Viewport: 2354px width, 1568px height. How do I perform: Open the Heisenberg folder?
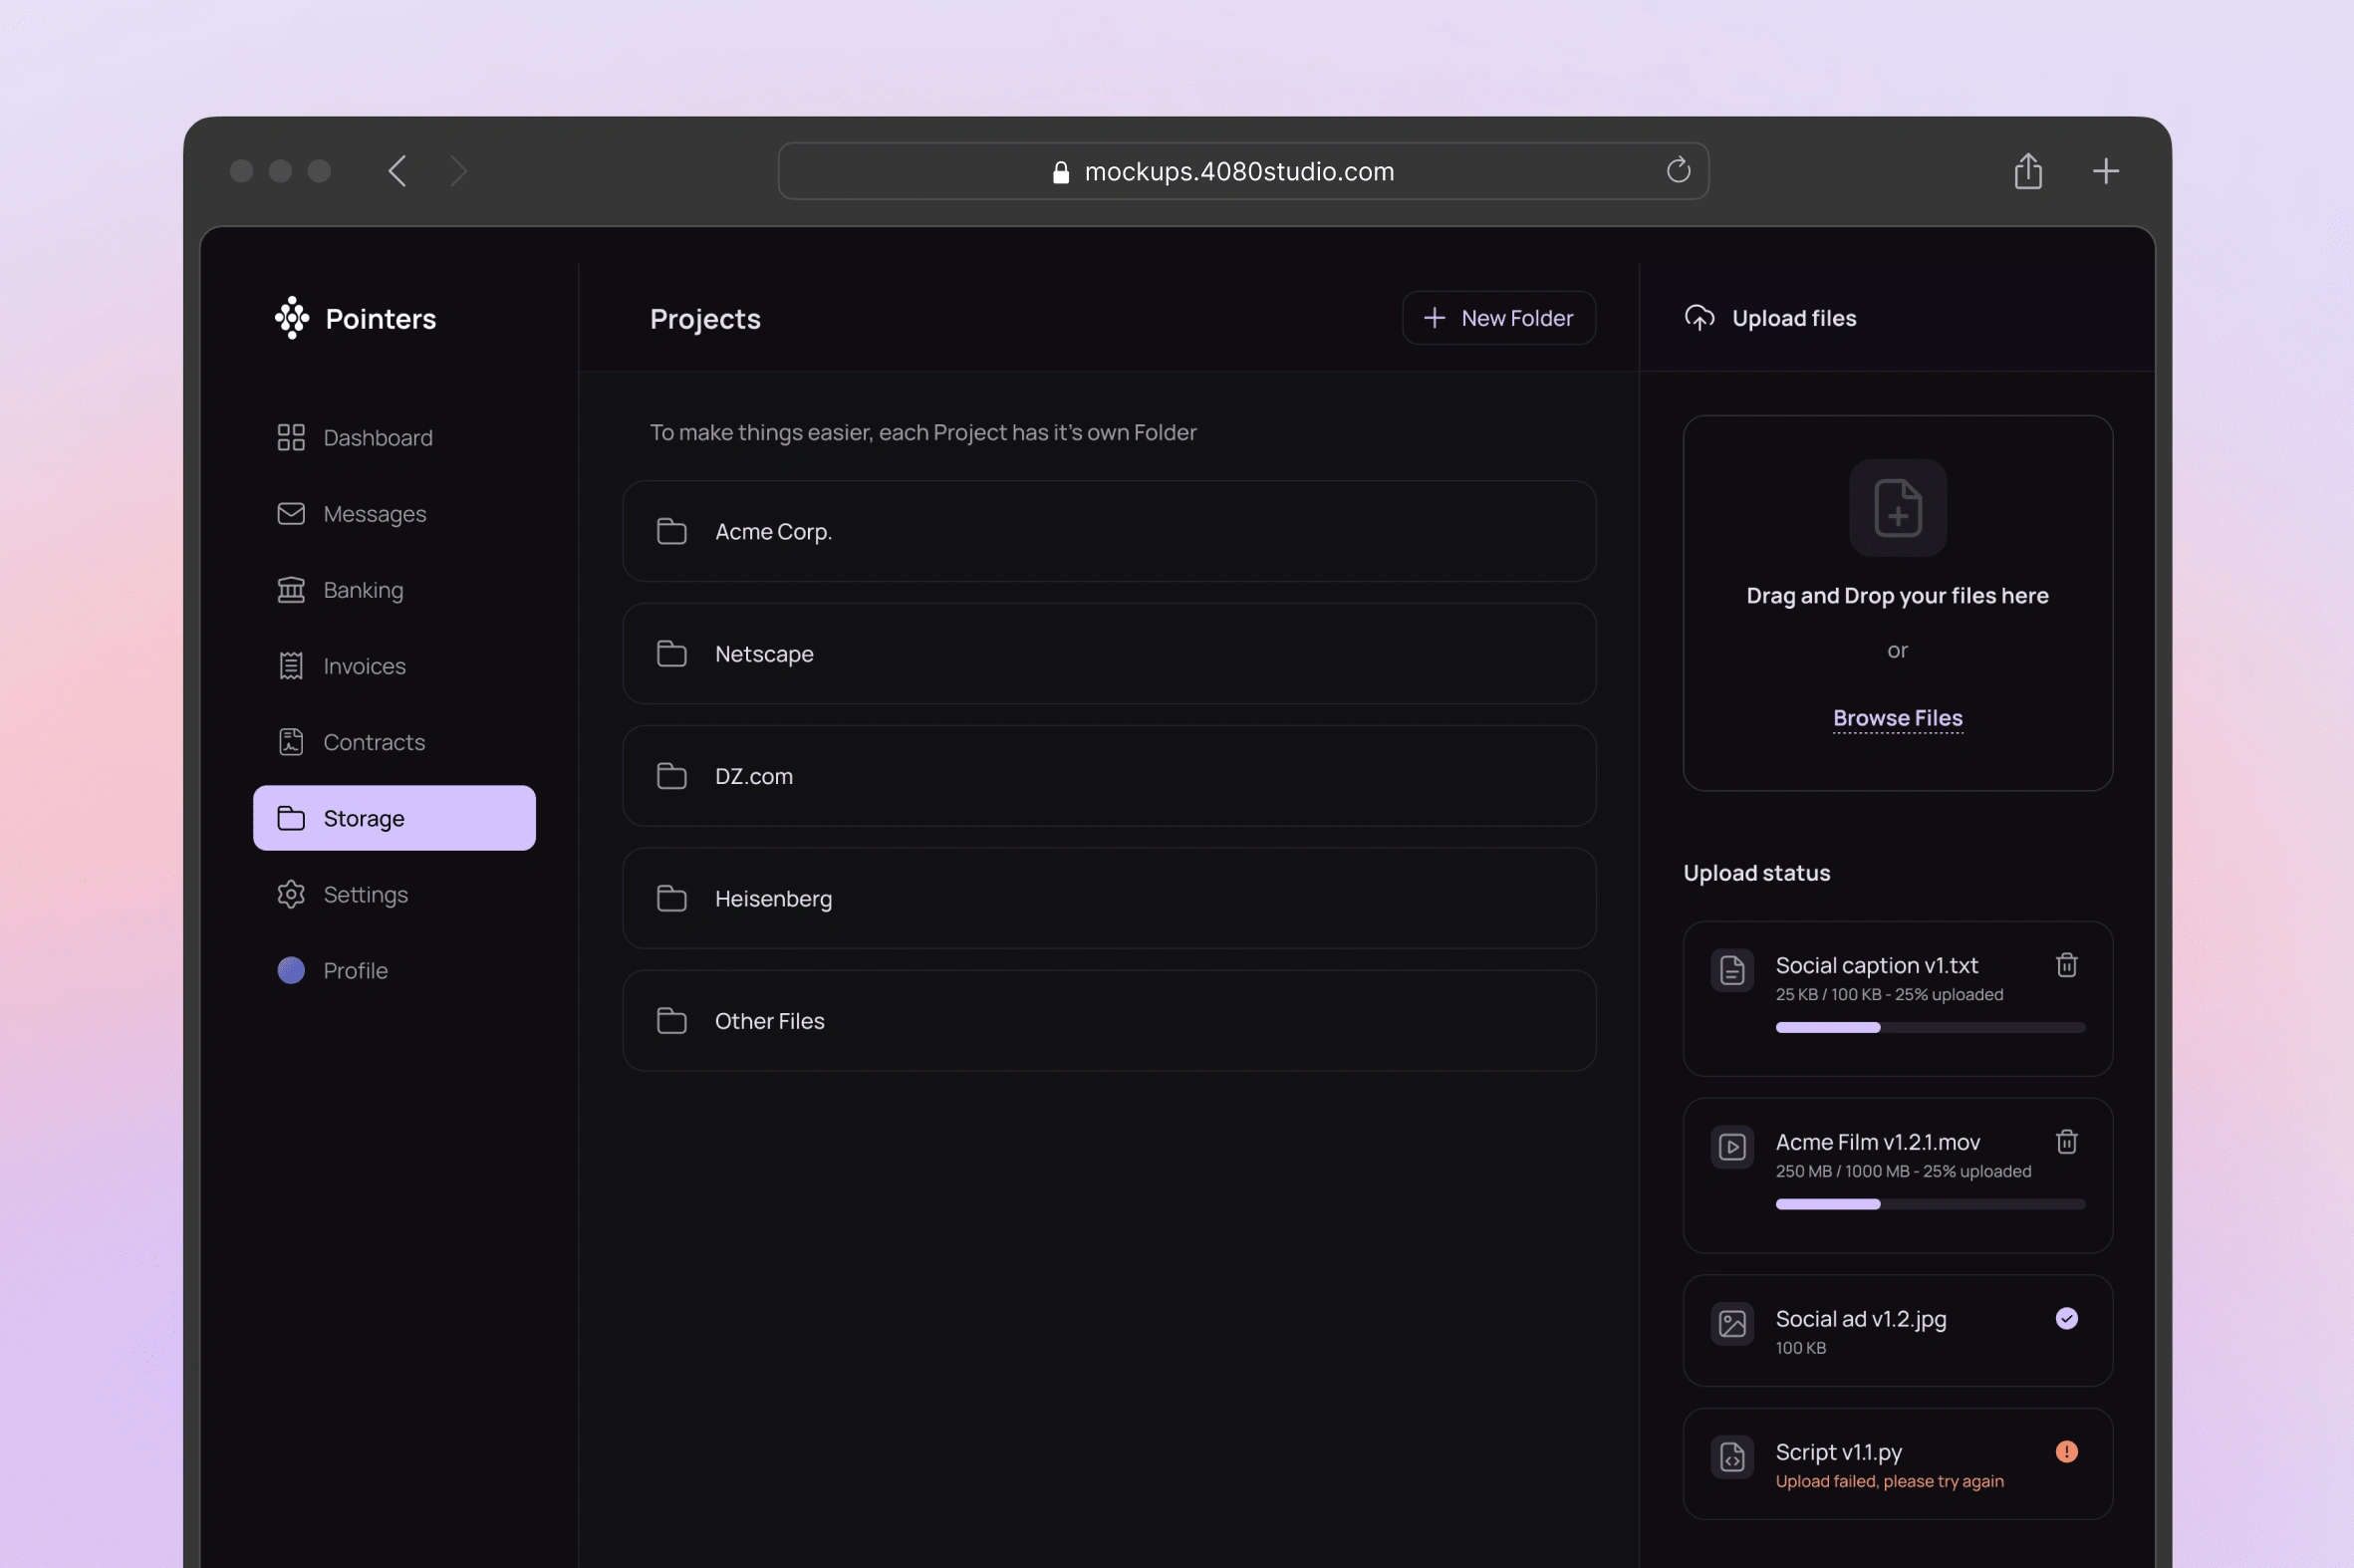pos(1109,898)
